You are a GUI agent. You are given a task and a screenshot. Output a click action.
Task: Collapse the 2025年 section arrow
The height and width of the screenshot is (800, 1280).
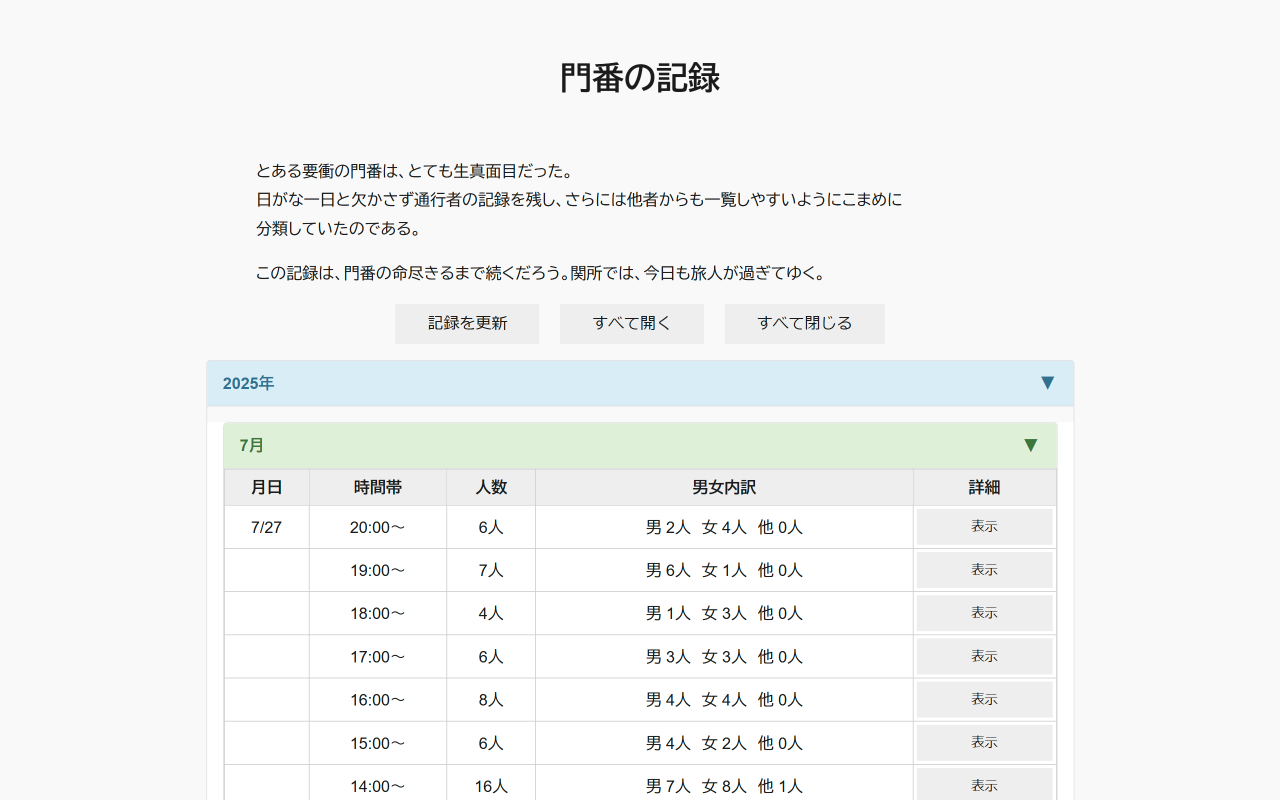click(1047, 383)
